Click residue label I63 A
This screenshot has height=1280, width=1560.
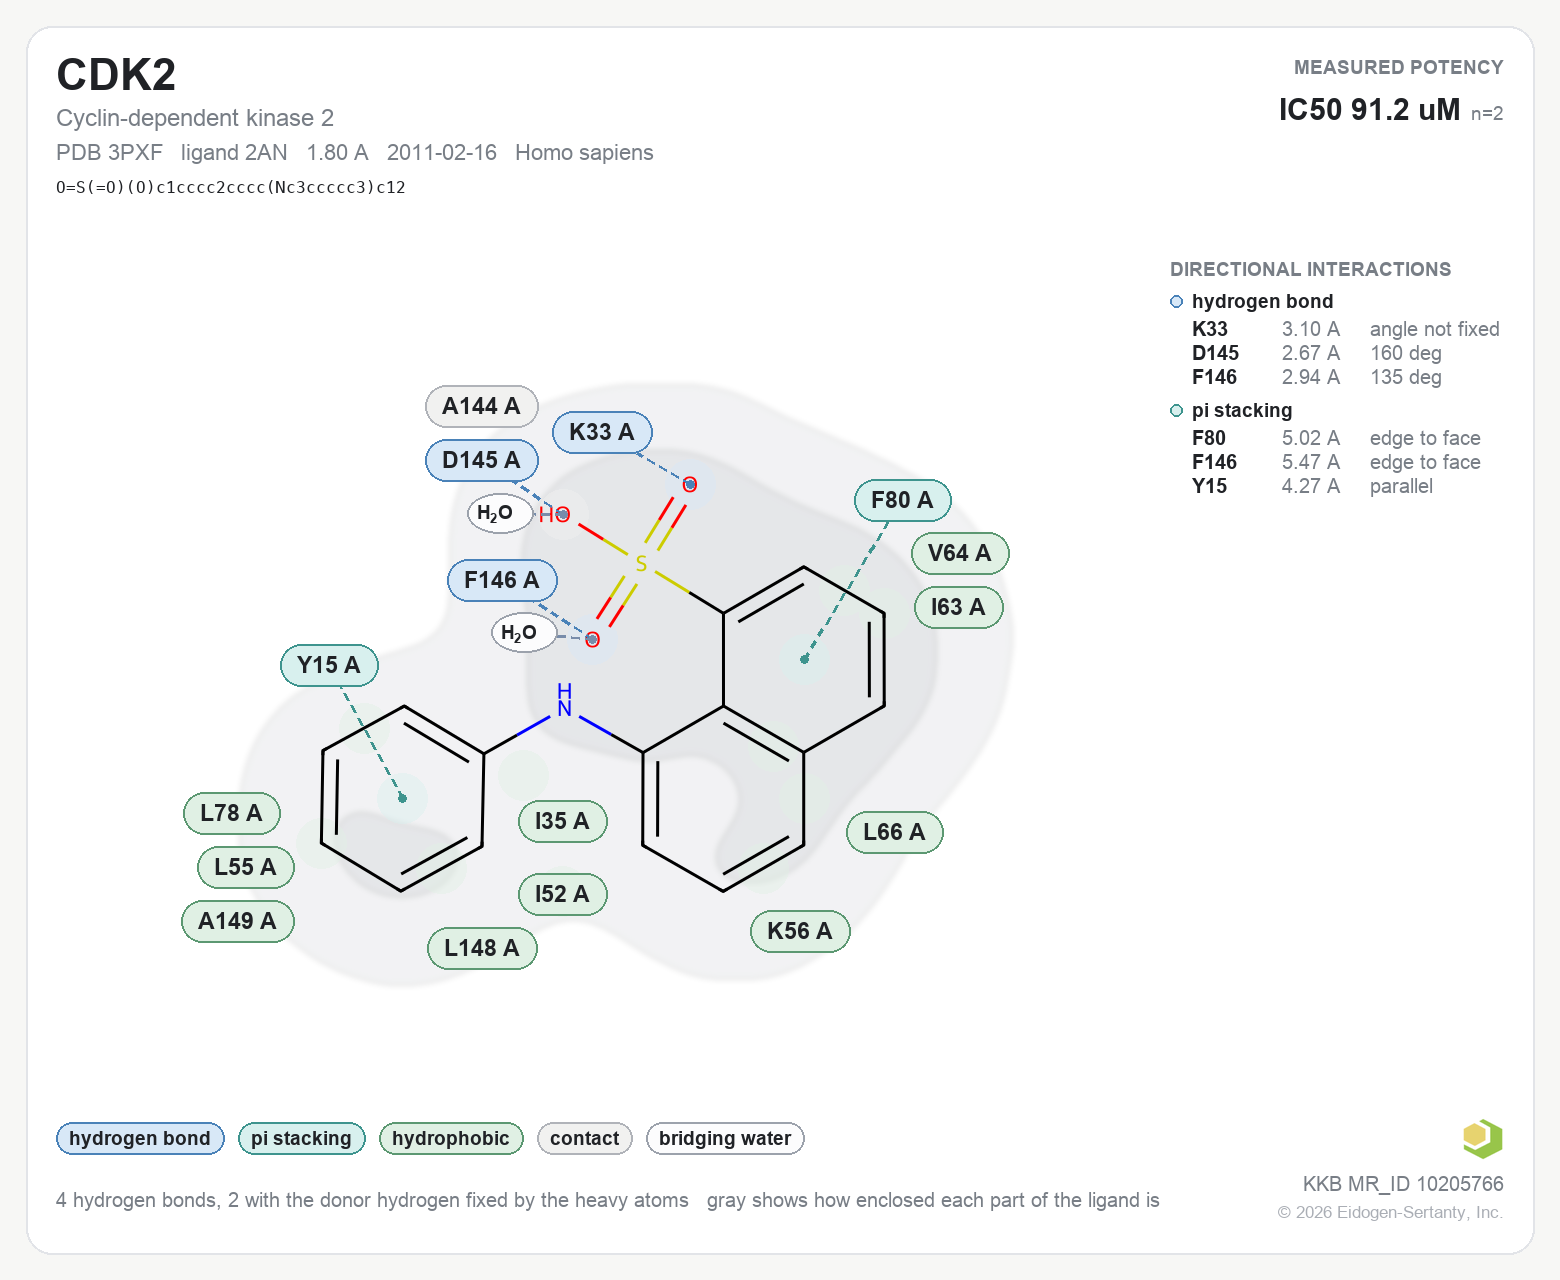click(x=958, y=607)
